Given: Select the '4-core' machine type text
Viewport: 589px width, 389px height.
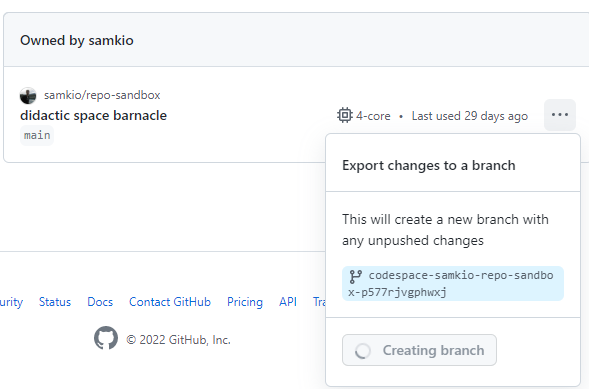Looking at the screenshot, I should click(x=373, y=116).
